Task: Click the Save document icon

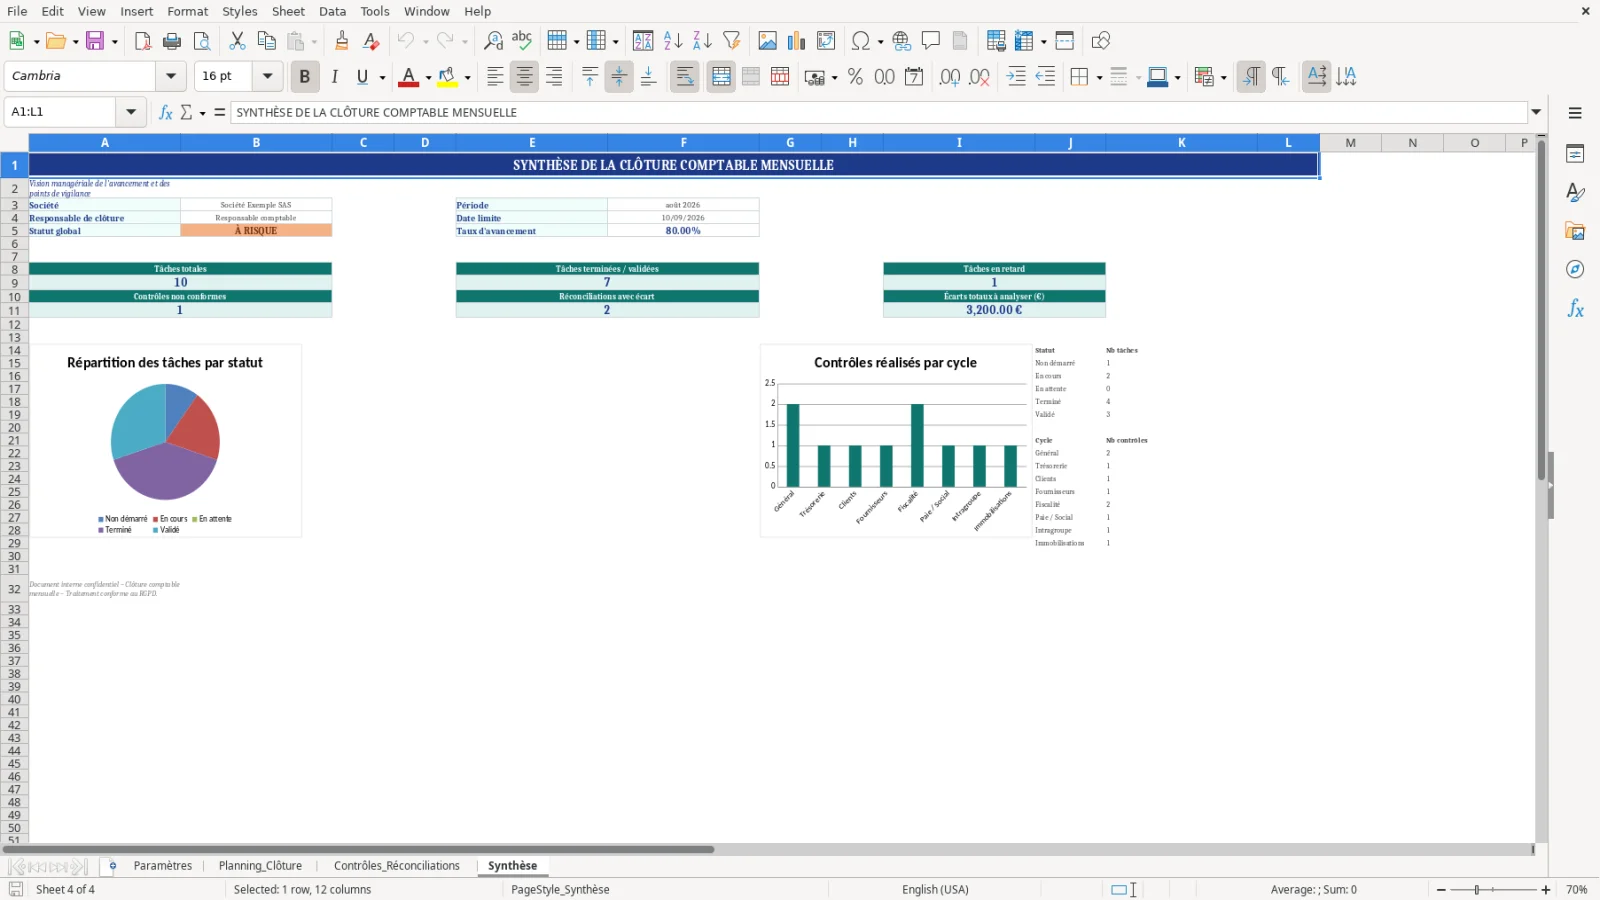Action: [95, 41]
